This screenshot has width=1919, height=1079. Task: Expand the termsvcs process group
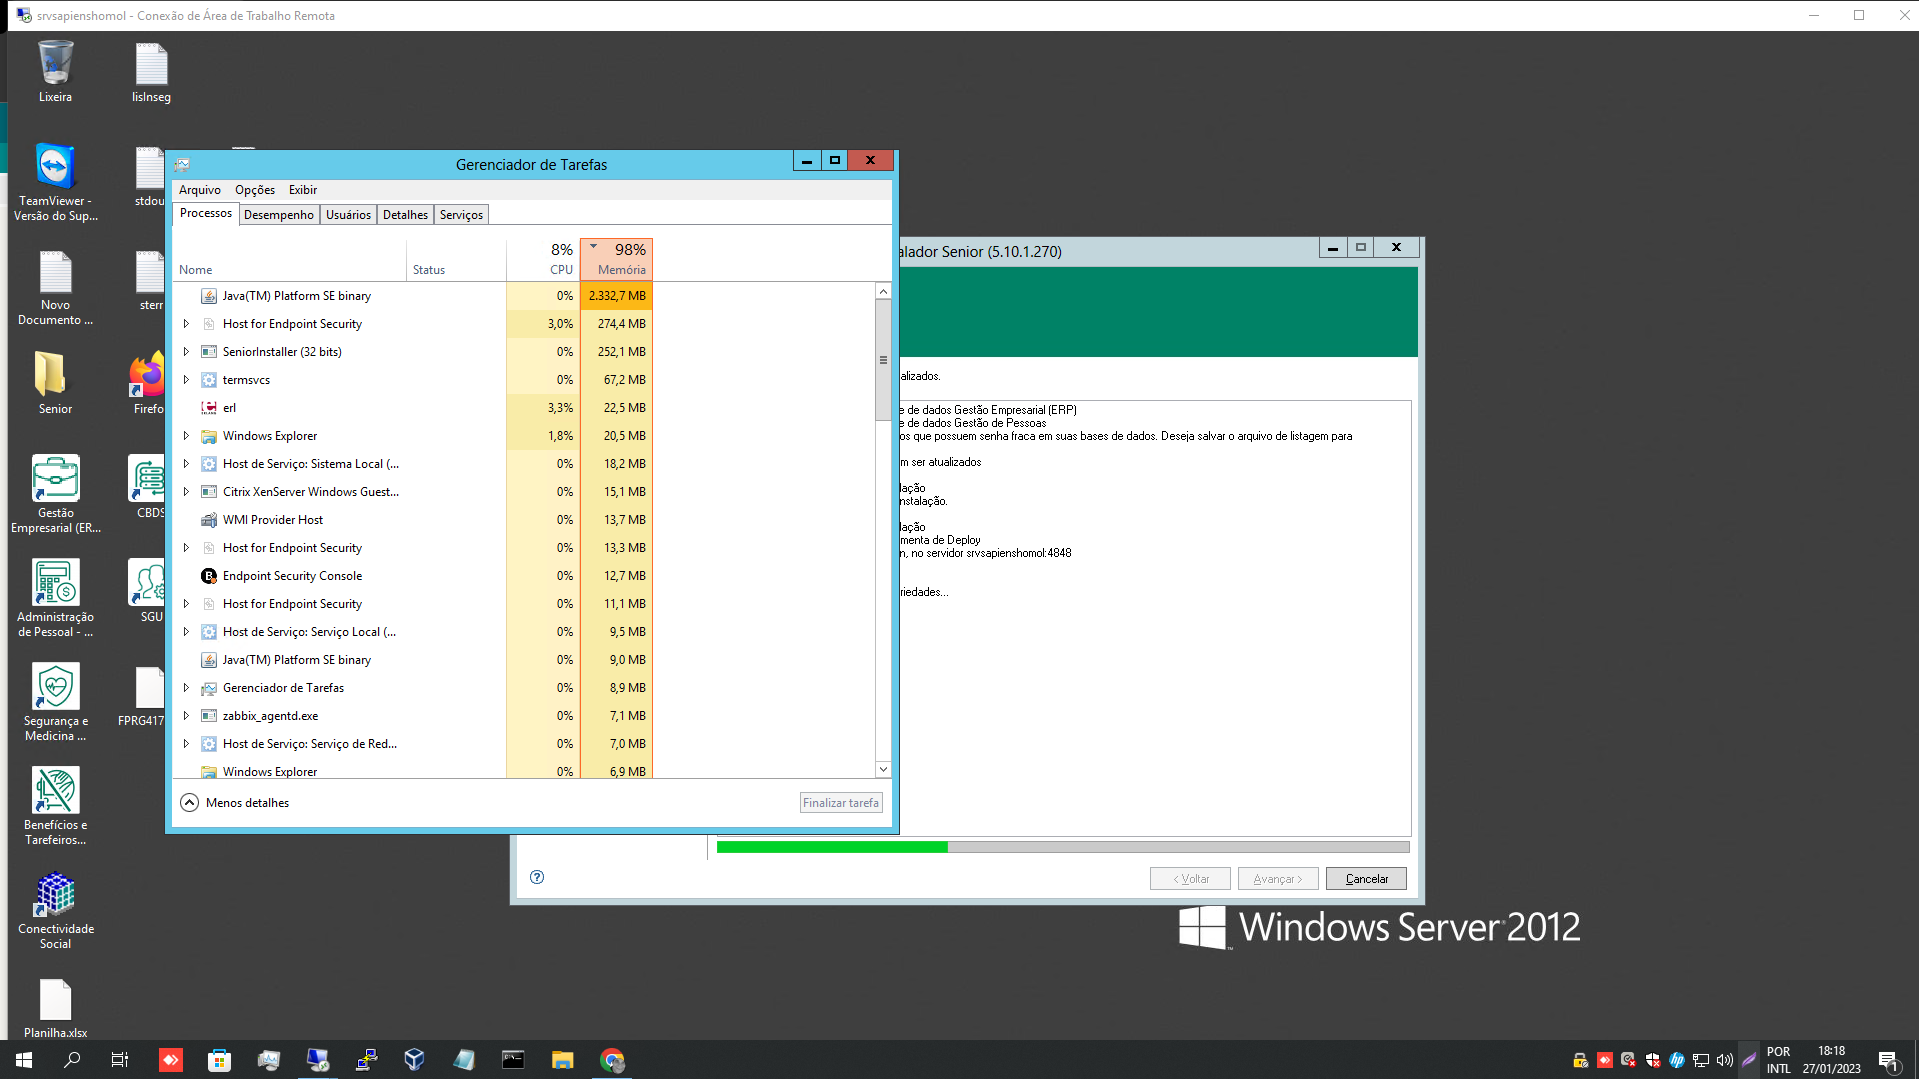click(x=186, y=380)
